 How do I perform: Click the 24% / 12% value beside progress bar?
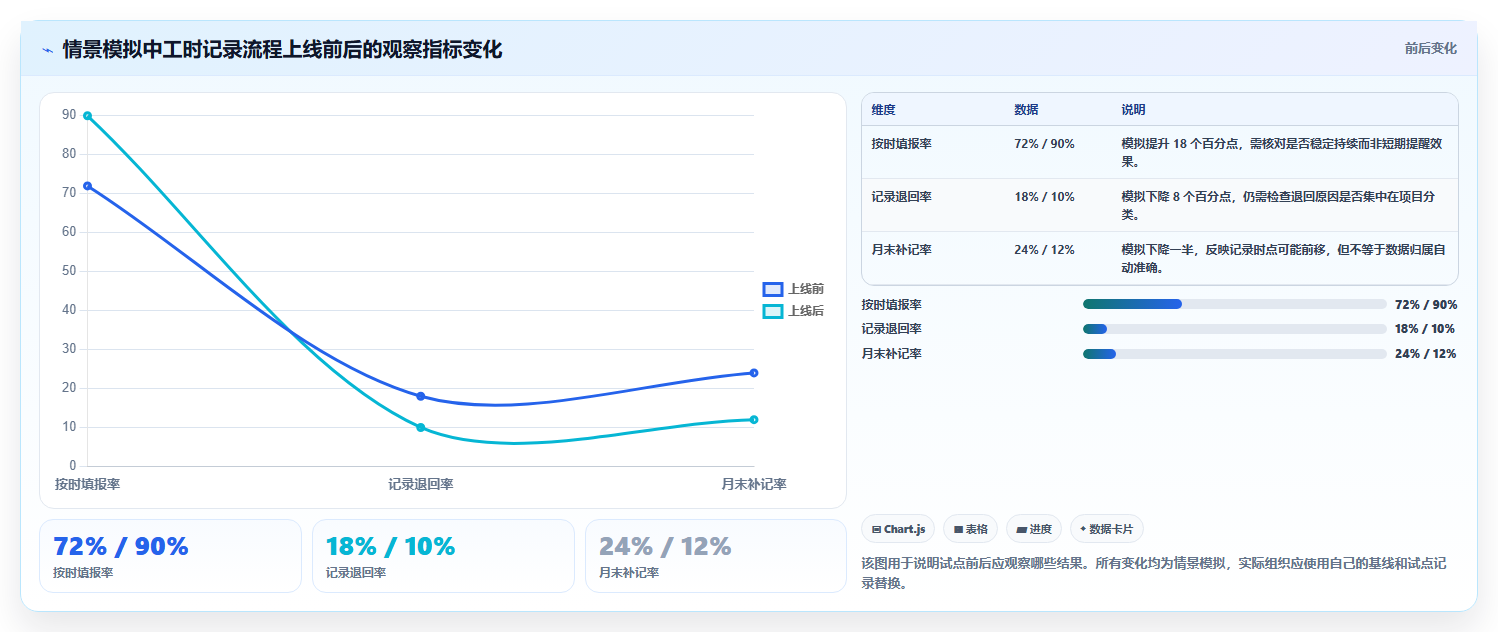pyautogui.click(x=1425, y=353)
